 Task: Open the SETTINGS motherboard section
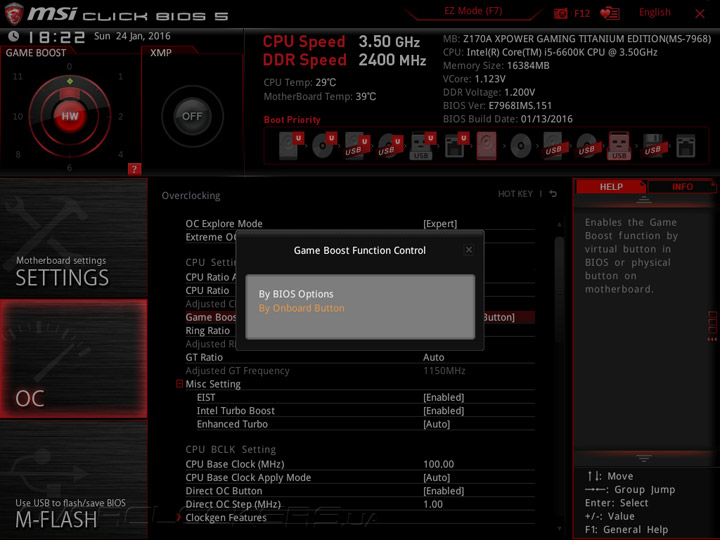coord(73,237)
